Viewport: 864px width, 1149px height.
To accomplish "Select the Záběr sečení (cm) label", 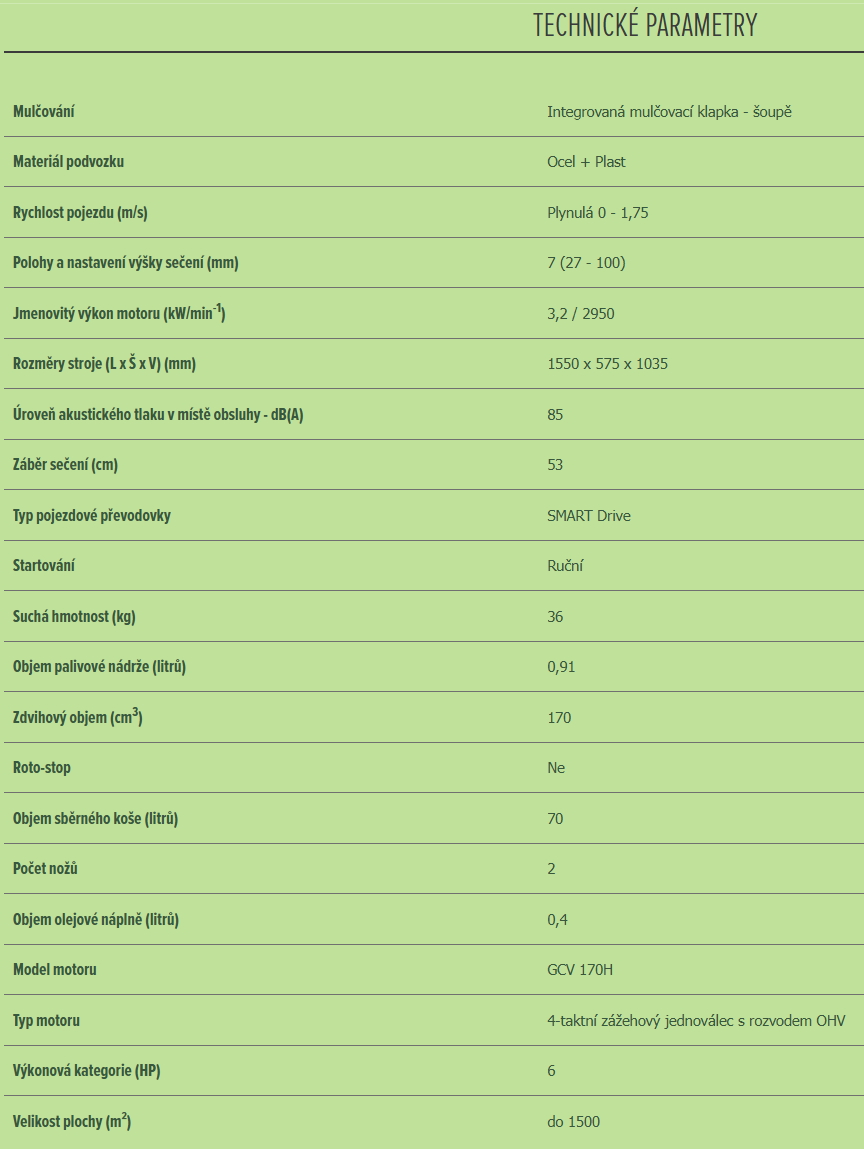I will click(65, 465).
